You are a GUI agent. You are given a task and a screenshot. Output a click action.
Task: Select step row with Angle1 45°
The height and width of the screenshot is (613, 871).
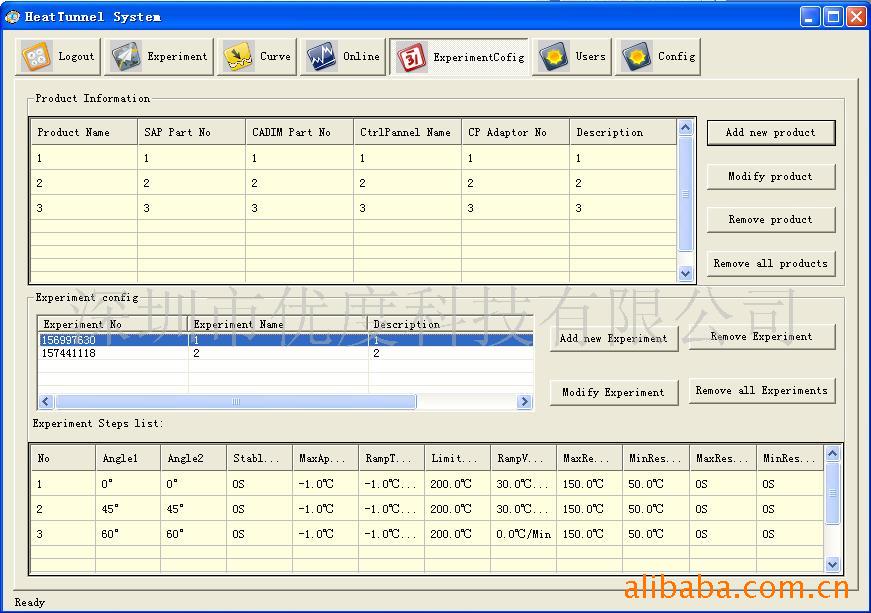point(427,509)
